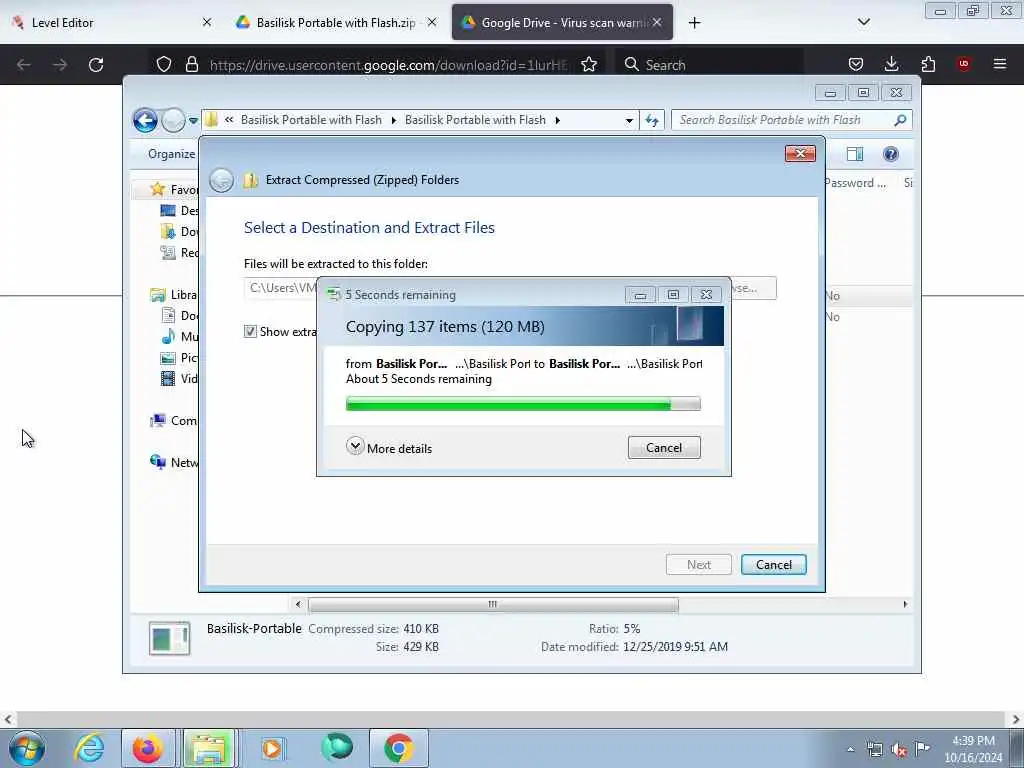The width and height of the screenshot is (1024, 768).
Task: Open Windows Explorer taskbar button
Action: coord(209,748)
